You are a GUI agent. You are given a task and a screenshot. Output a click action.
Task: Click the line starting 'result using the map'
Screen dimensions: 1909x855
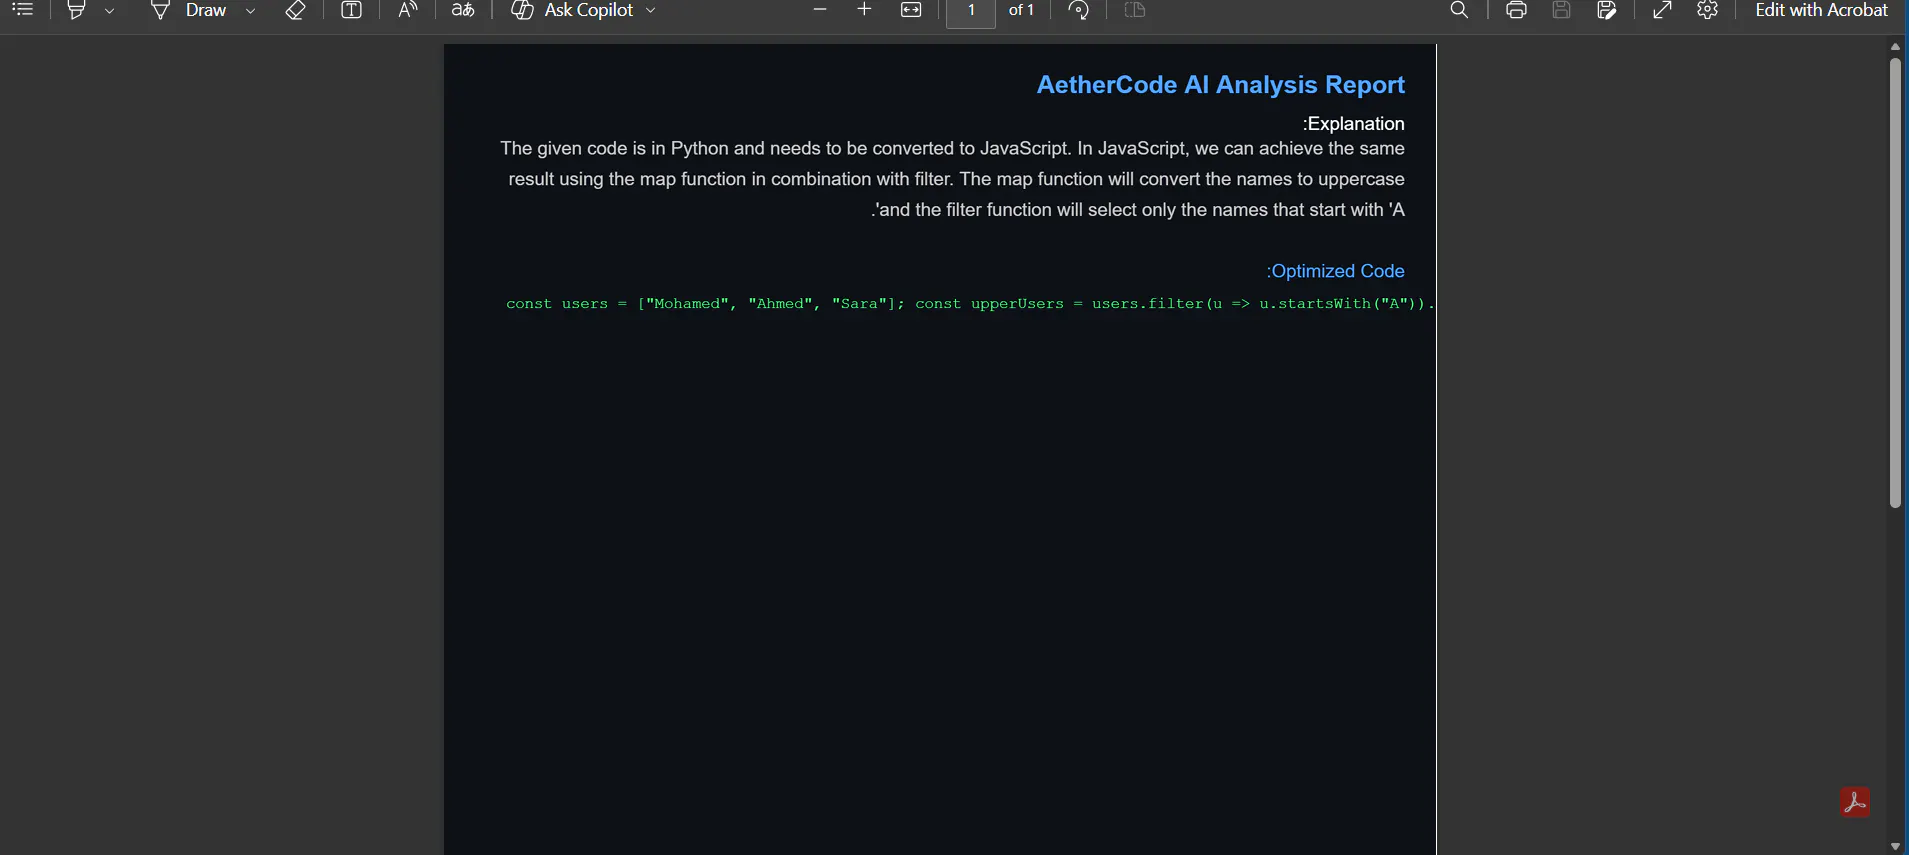click(x=956, y=179)
